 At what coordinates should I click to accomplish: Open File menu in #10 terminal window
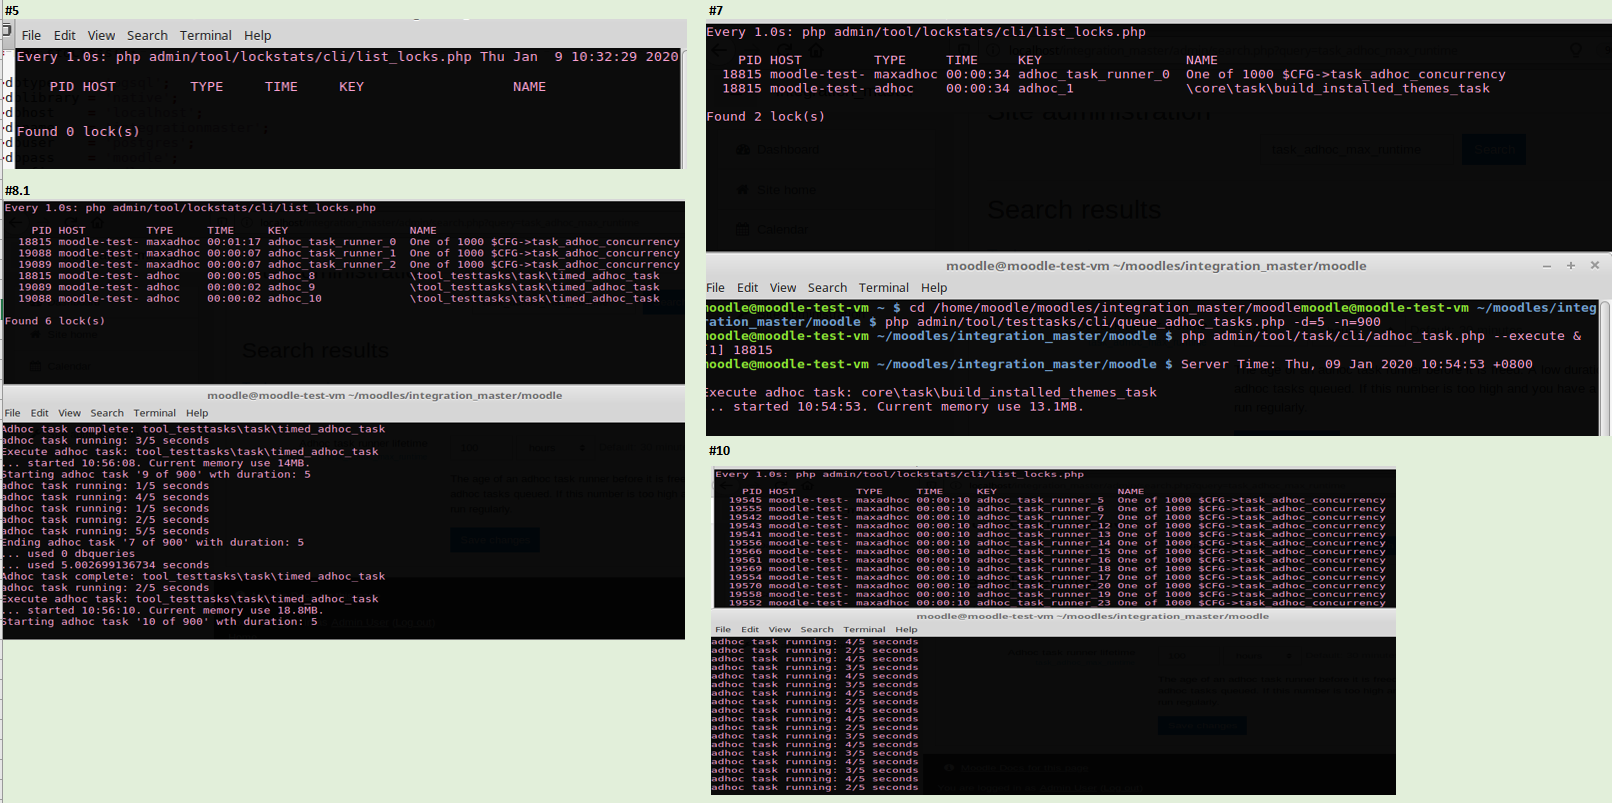click(723, 629)
